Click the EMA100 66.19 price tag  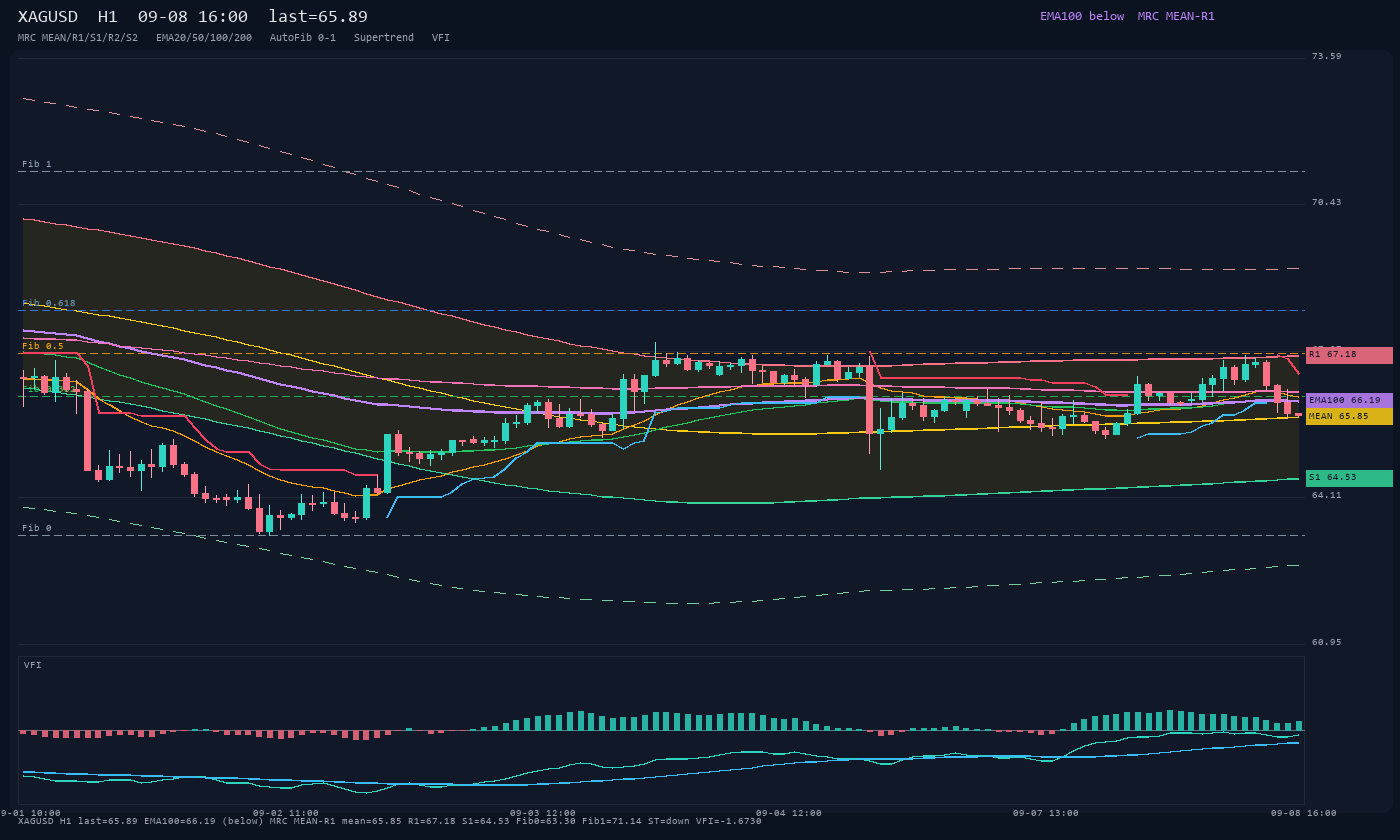click(1349, 401)
